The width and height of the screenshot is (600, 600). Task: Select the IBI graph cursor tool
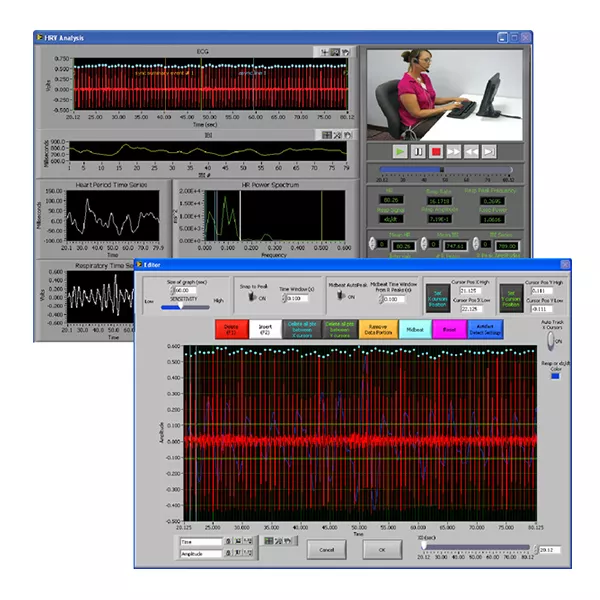click(x=326, y=135)
